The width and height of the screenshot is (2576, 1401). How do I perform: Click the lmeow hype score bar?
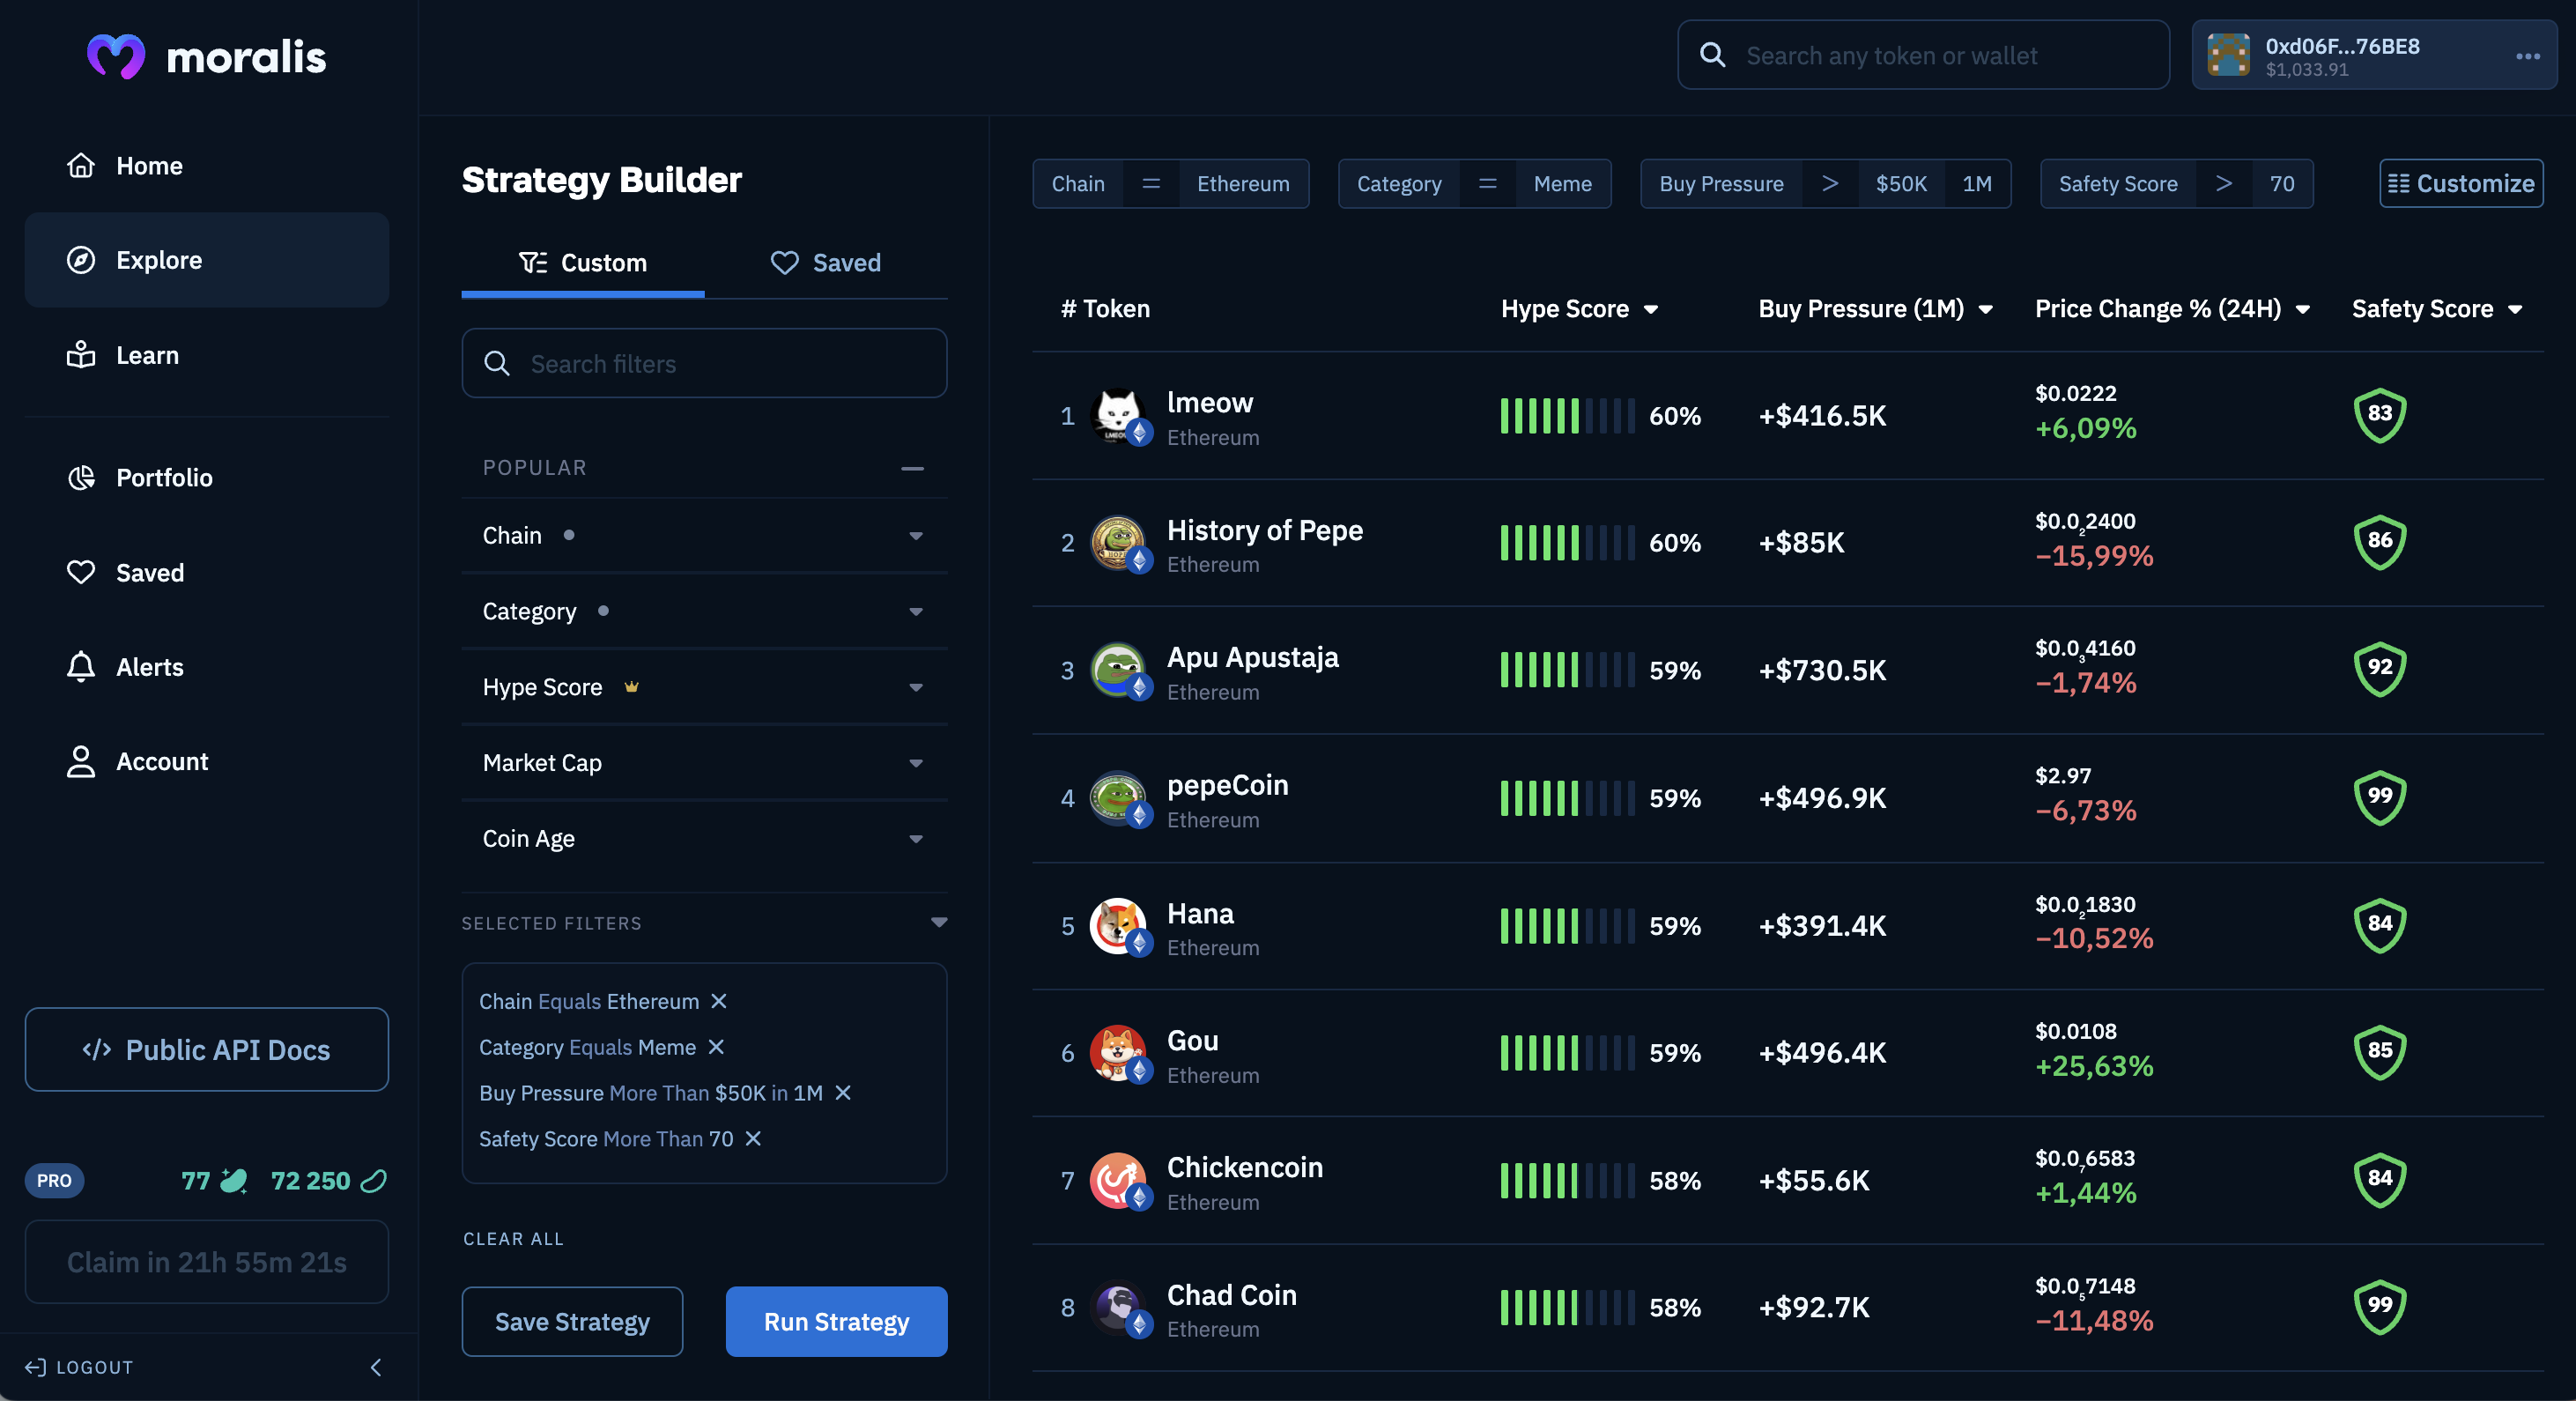1568,416
